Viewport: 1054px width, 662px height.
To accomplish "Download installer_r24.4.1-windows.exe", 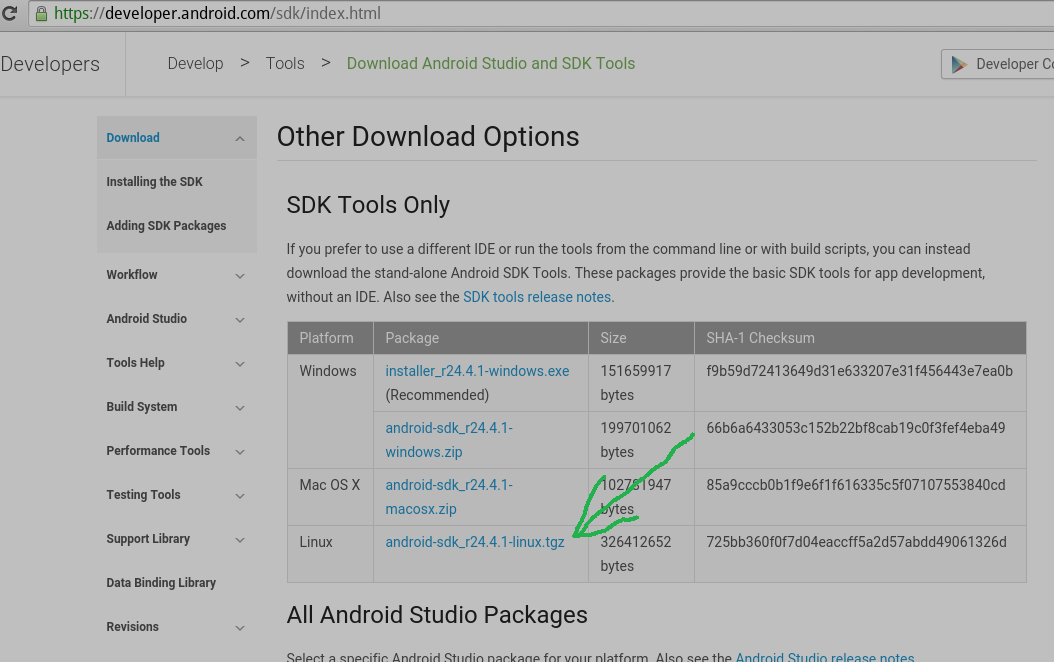I will pos(477,371).
